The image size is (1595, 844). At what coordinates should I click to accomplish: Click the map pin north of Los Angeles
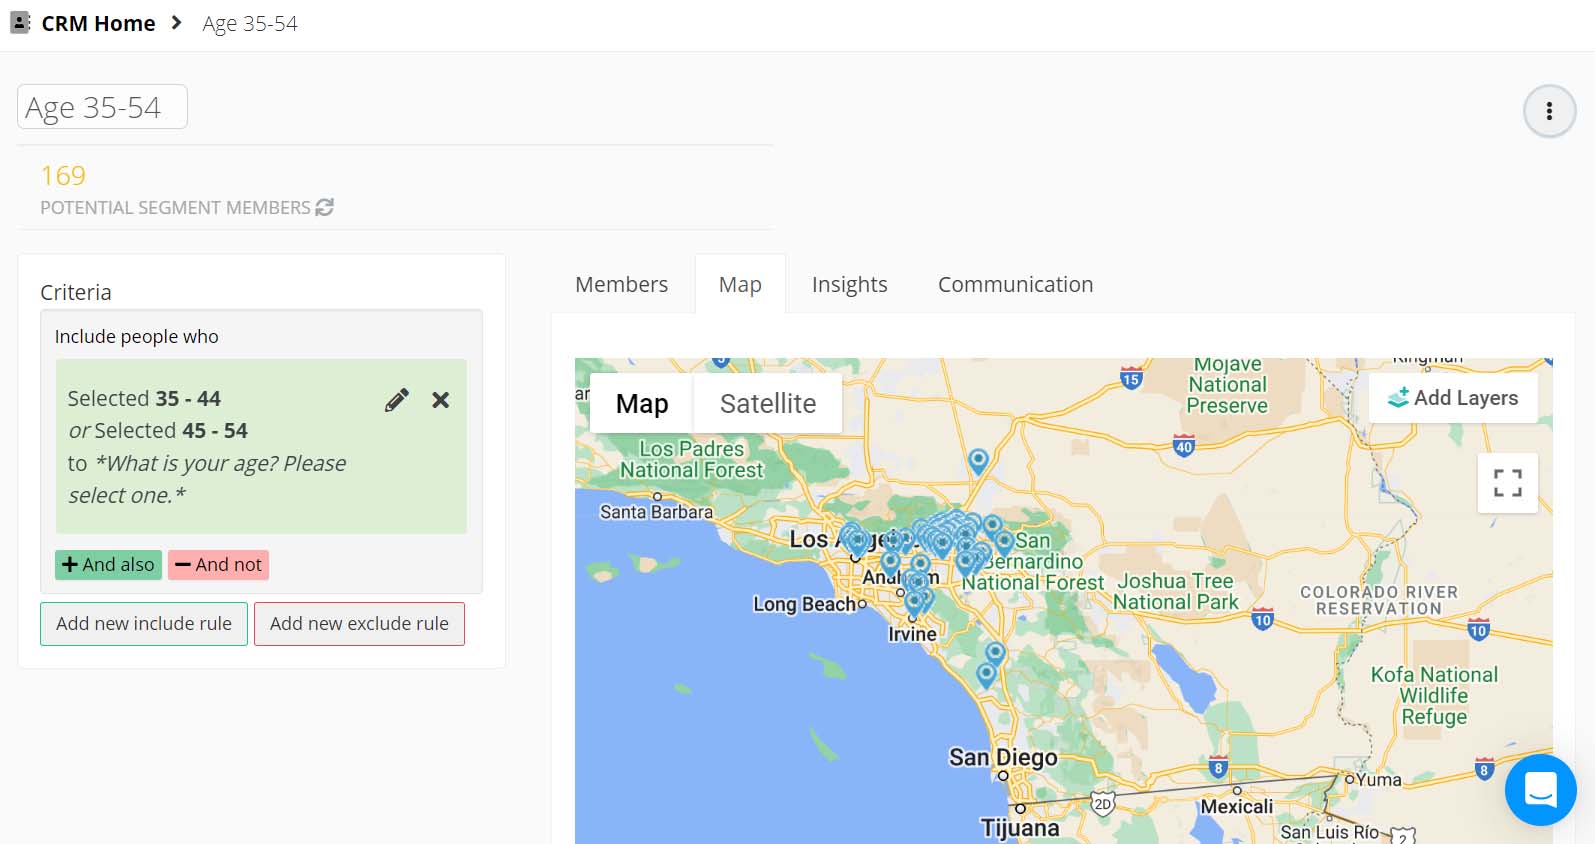pyautogui.click(x=978, y=459)
